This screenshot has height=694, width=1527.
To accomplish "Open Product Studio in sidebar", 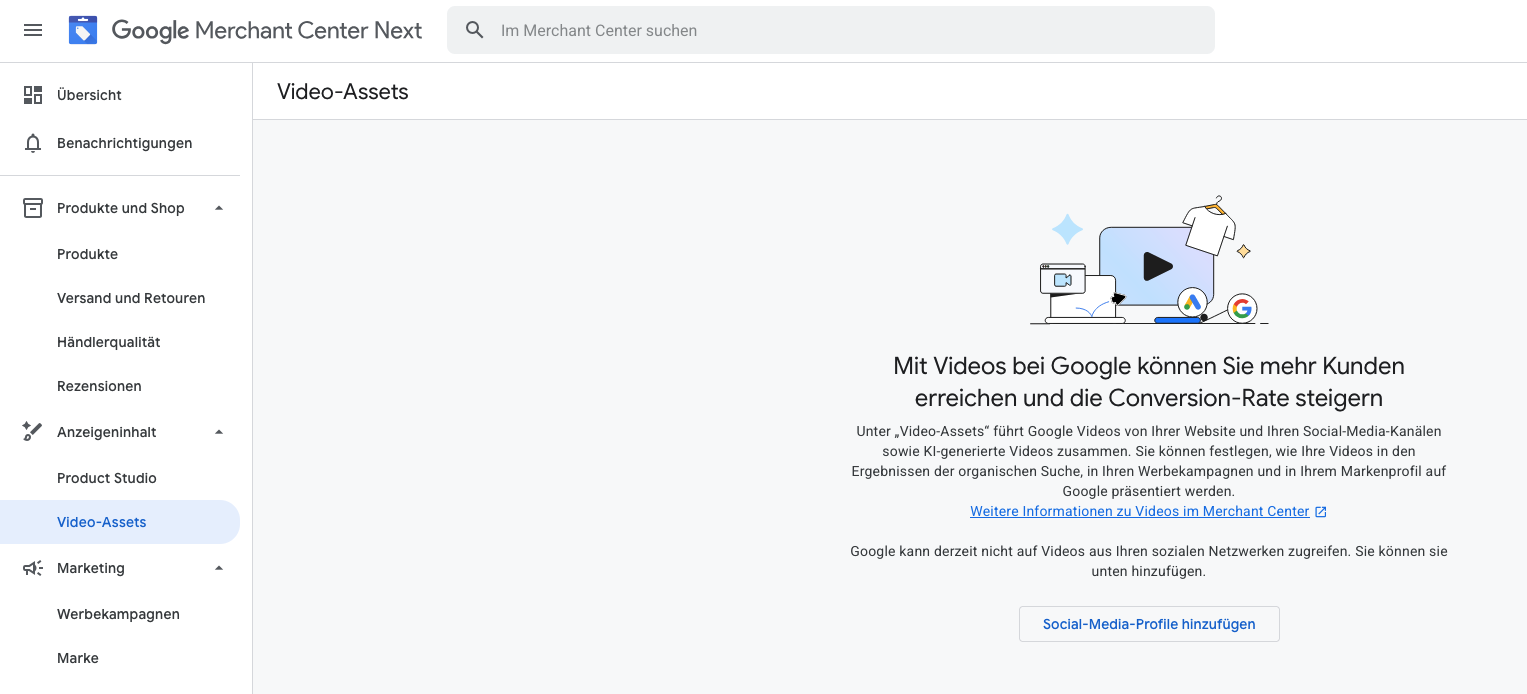I will (x=107, y=478).
